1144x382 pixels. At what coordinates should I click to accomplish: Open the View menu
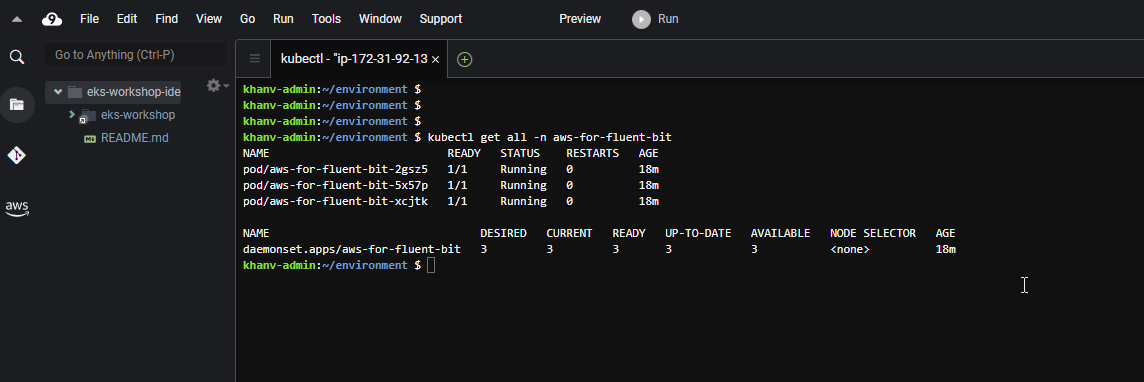[x=209, y=19]
